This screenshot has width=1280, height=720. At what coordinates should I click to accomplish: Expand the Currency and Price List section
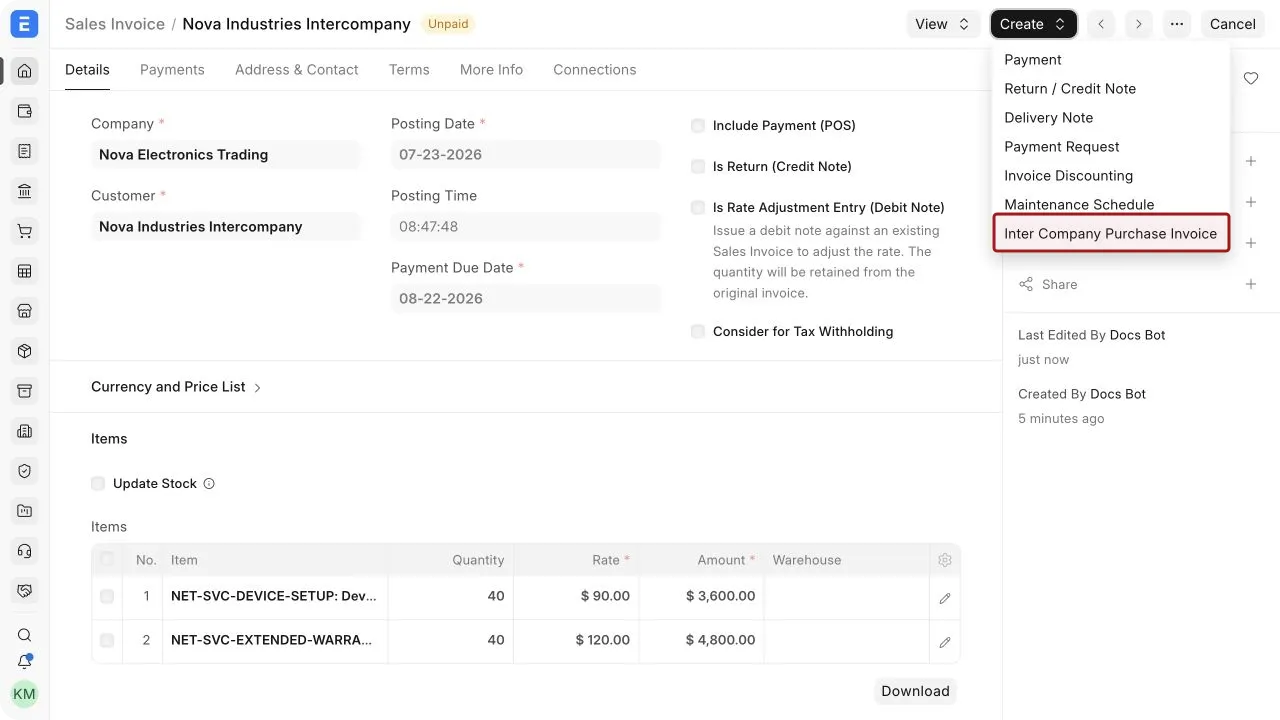coord(176,387)
